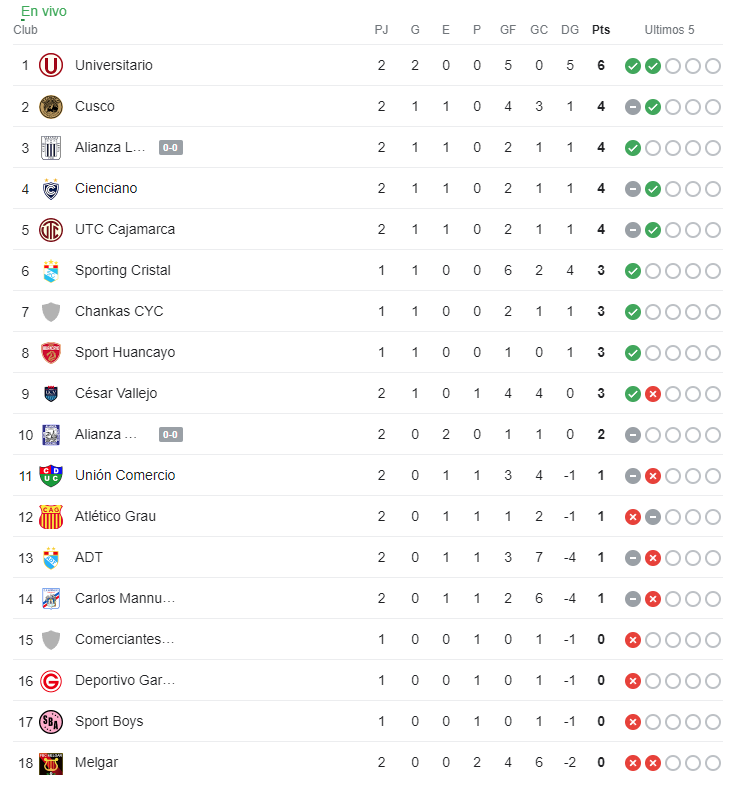The height and width of the screenshot is (788, 739).
Task: Click the Melgar club crest icon
Action: pos(51,762)
